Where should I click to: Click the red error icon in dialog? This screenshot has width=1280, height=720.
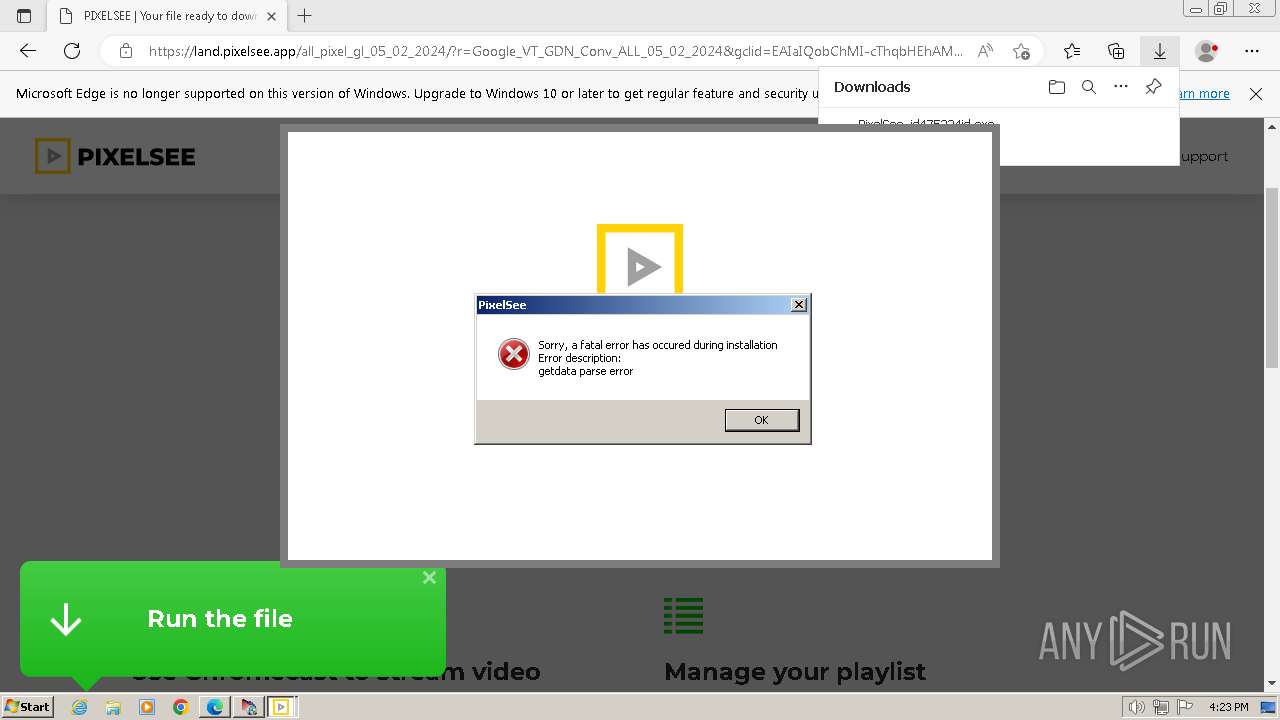point(514,354)
